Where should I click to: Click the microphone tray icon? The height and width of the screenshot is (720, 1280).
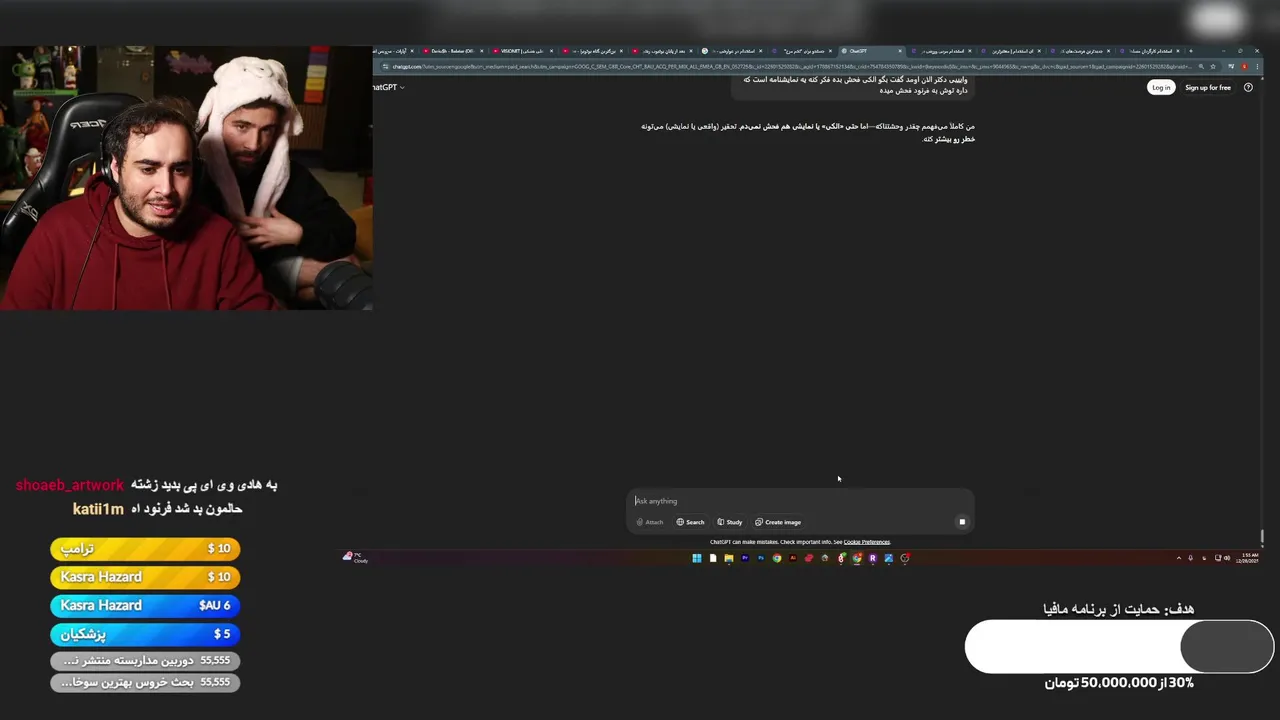coord(1190,558)
